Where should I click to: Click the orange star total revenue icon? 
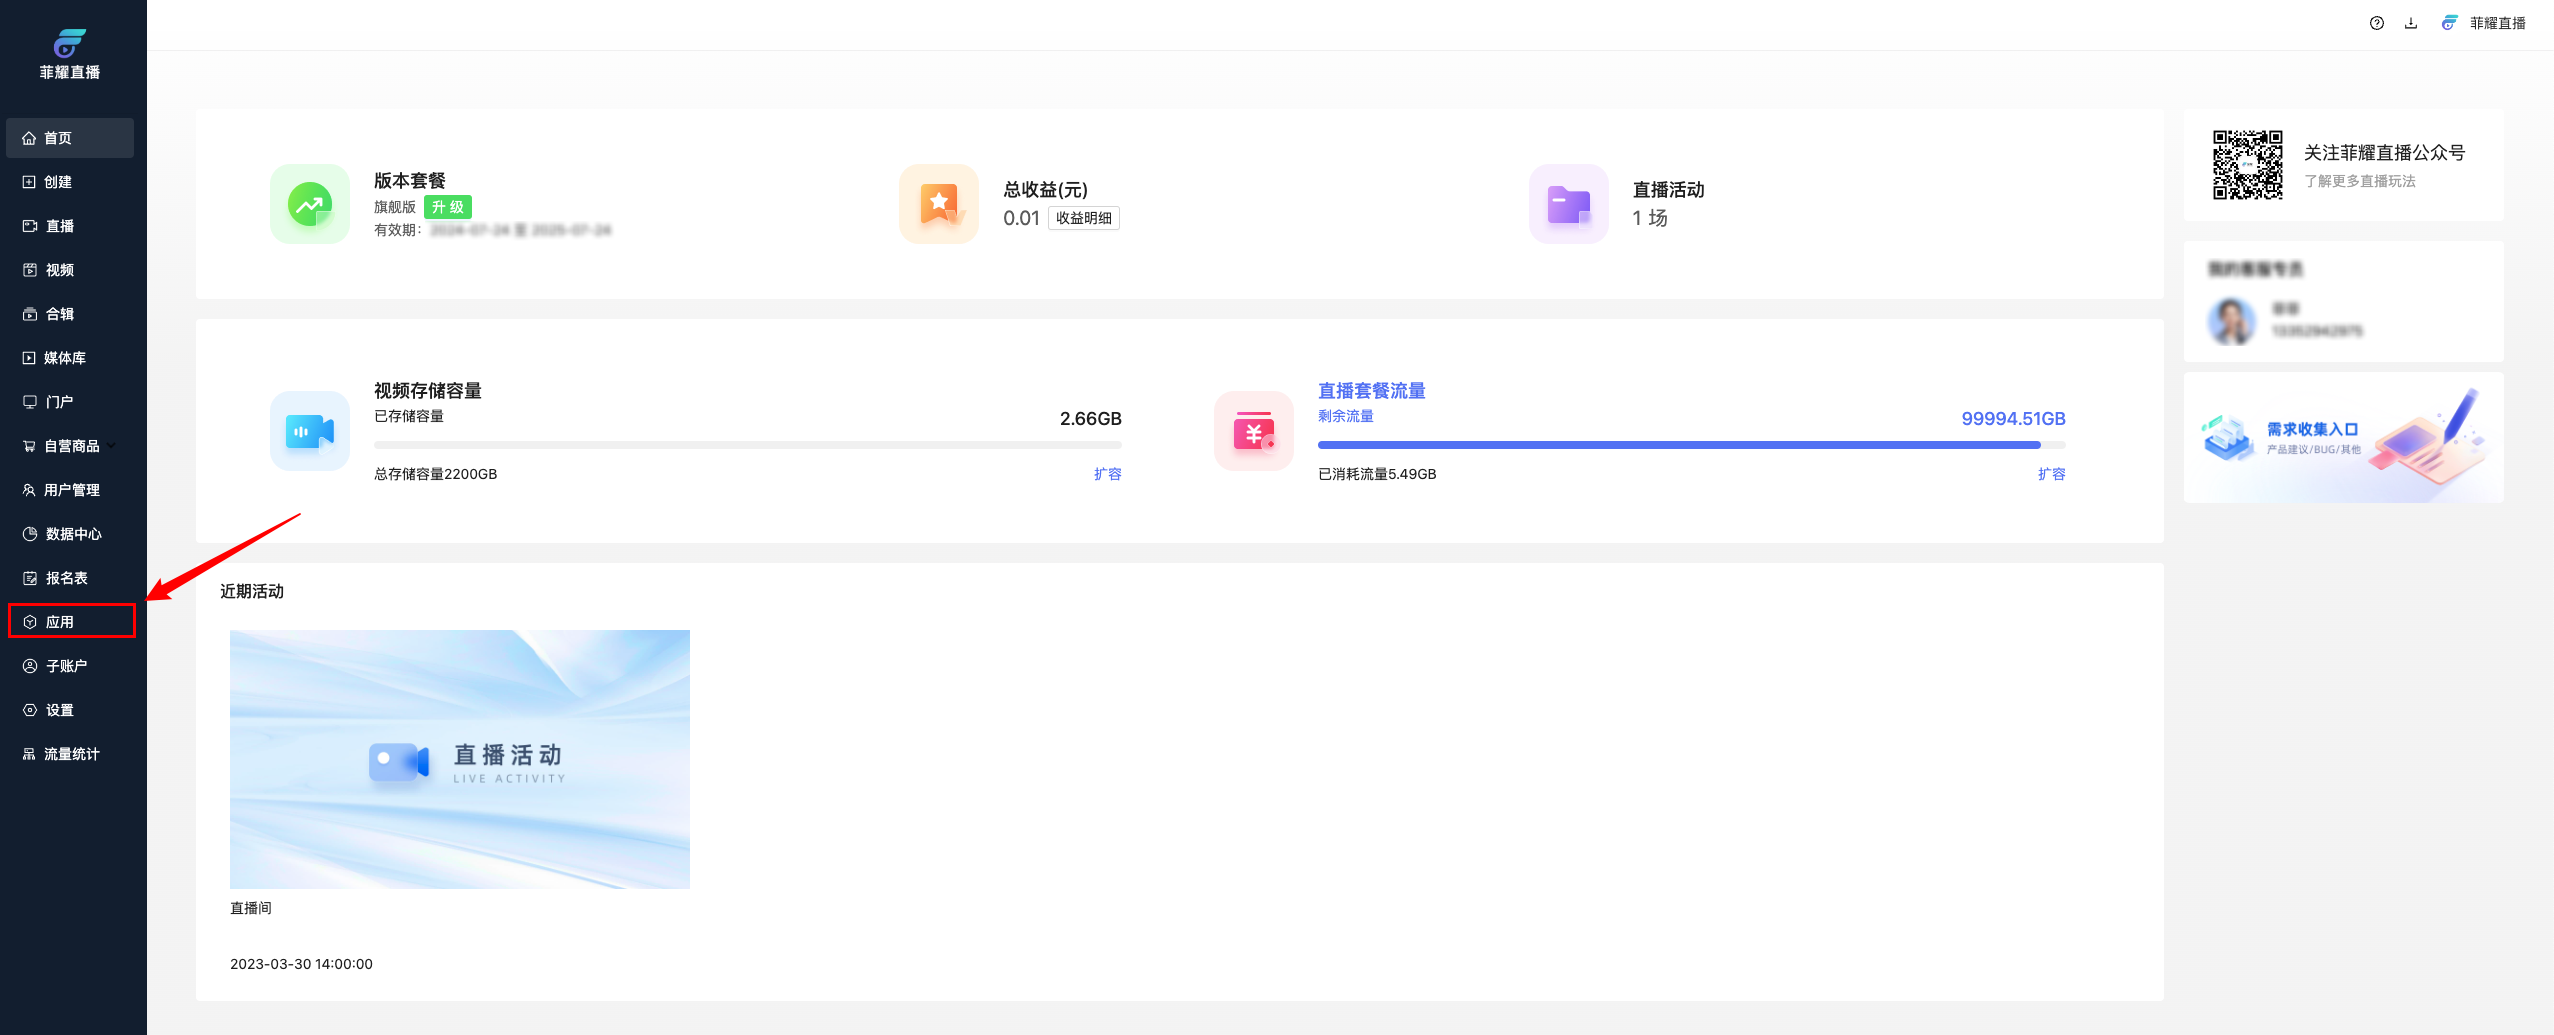point(939,205)
